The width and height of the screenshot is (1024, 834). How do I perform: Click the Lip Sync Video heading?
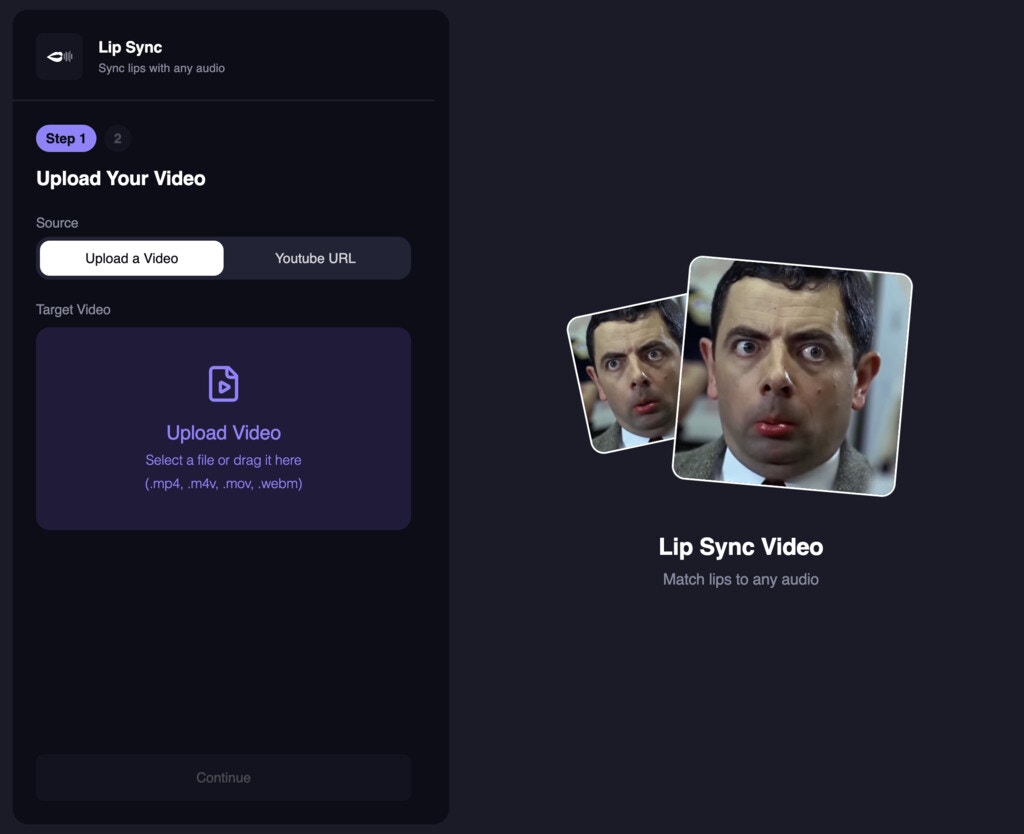[x=740, y=547]
